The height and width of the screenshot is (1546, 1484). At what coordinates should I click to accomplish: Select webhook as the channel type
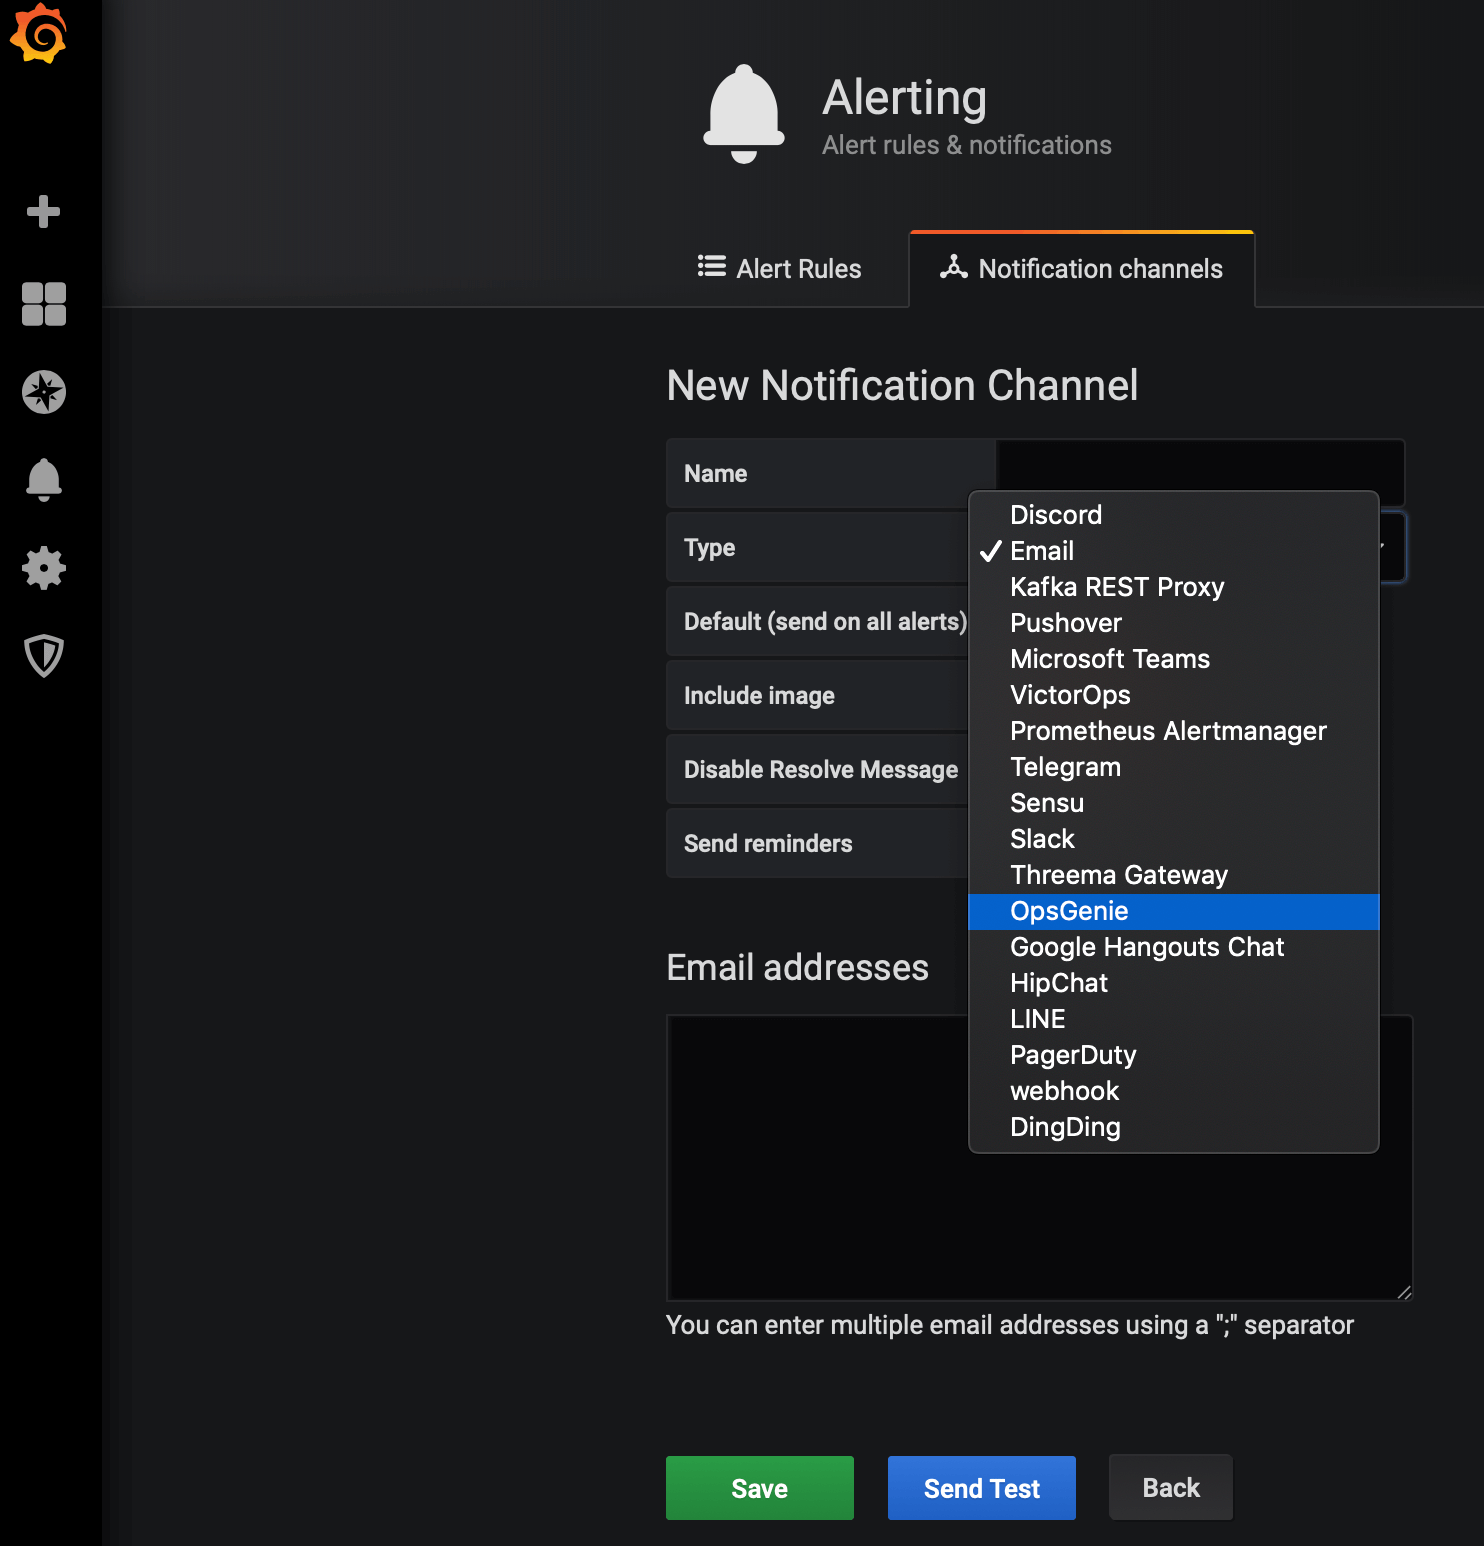[x=1064, y=1091]
